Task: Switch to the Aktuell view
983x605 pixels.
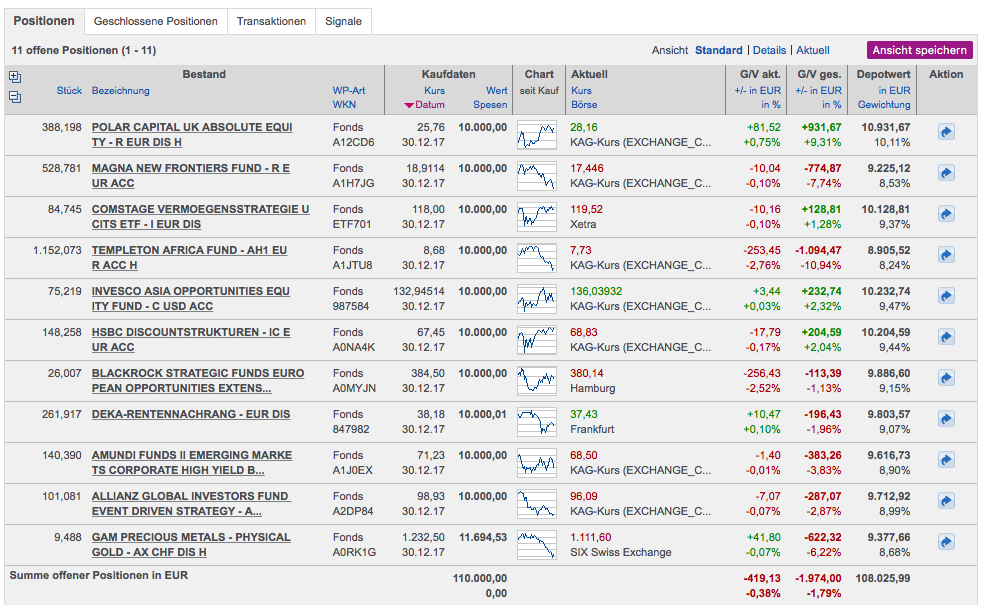Action: click(x=813, y=50)
